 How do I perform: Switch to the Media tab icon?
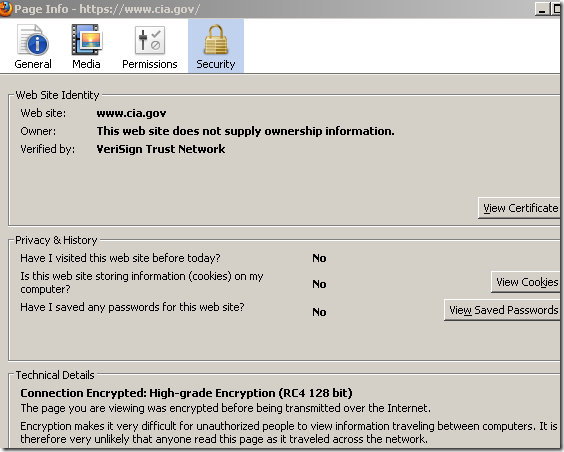[86, 40]
